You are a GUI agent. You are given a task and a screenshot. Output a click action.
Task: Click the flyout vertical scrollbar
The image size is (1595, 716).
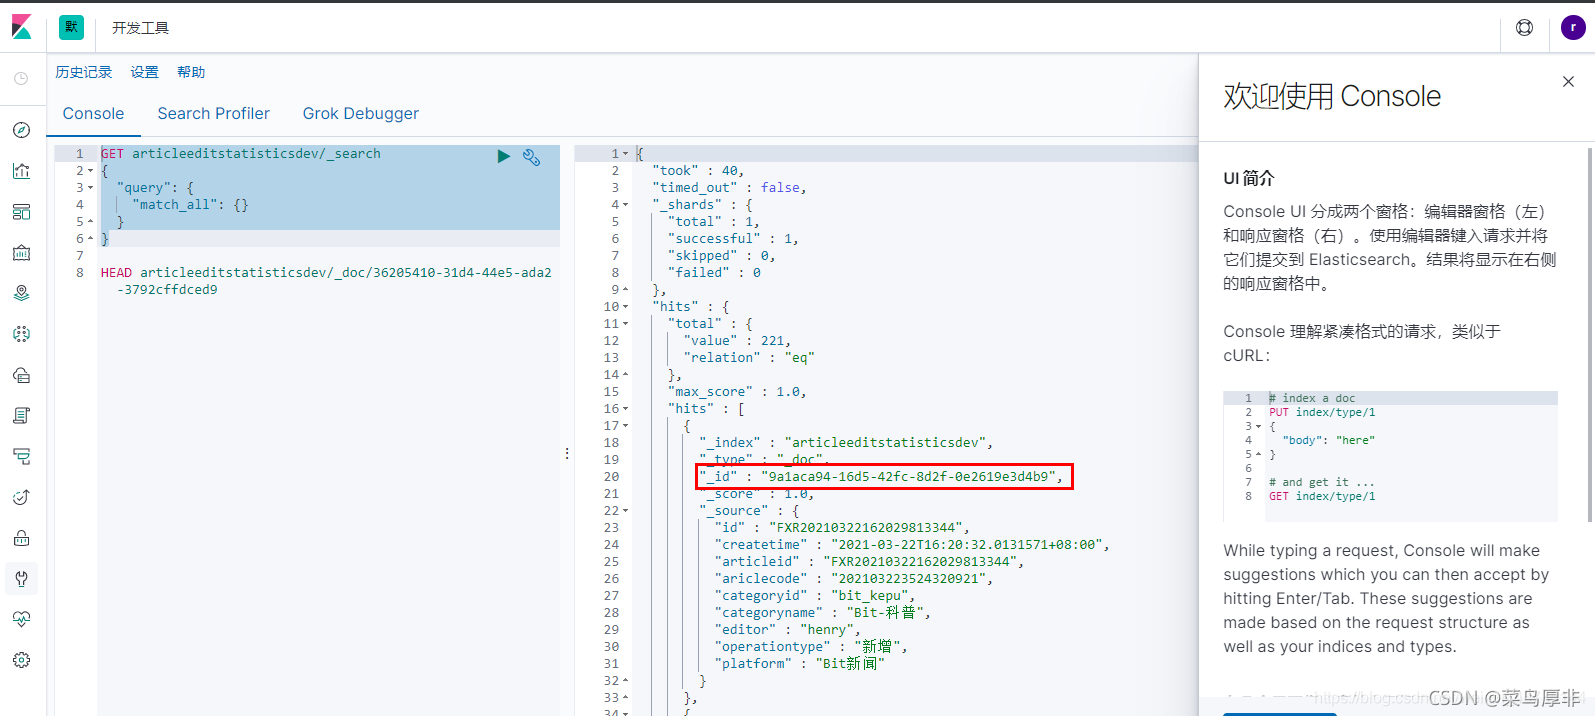[1590, 334]
